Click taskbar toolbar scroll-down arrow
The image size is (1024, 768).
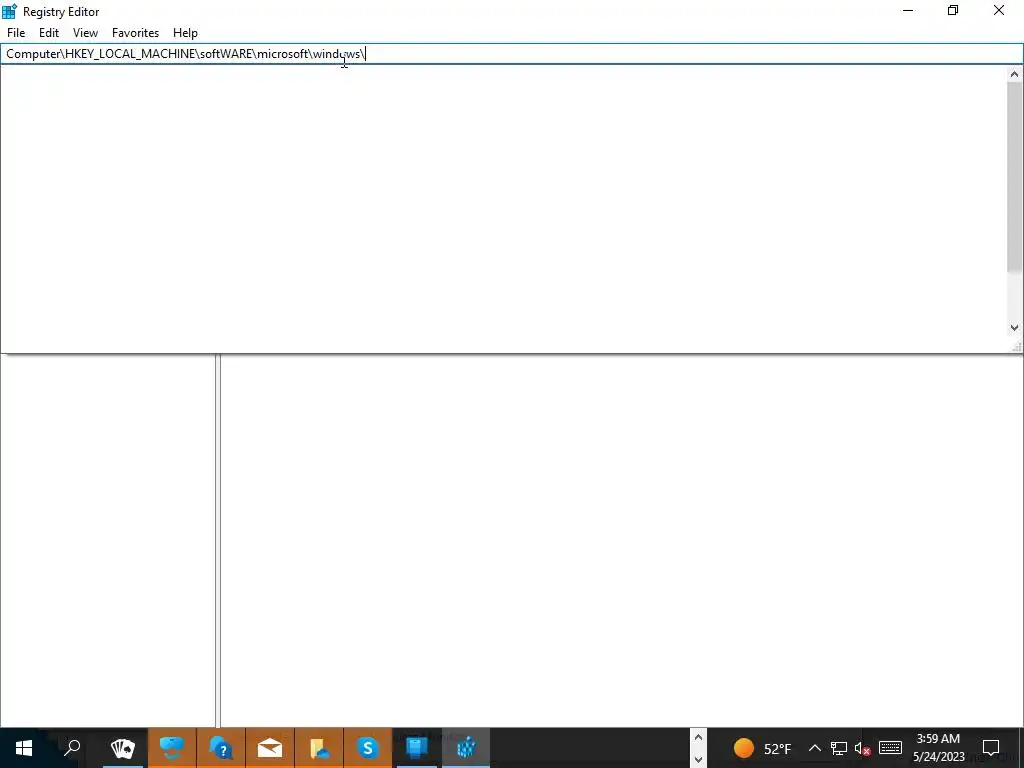[698, 759]
